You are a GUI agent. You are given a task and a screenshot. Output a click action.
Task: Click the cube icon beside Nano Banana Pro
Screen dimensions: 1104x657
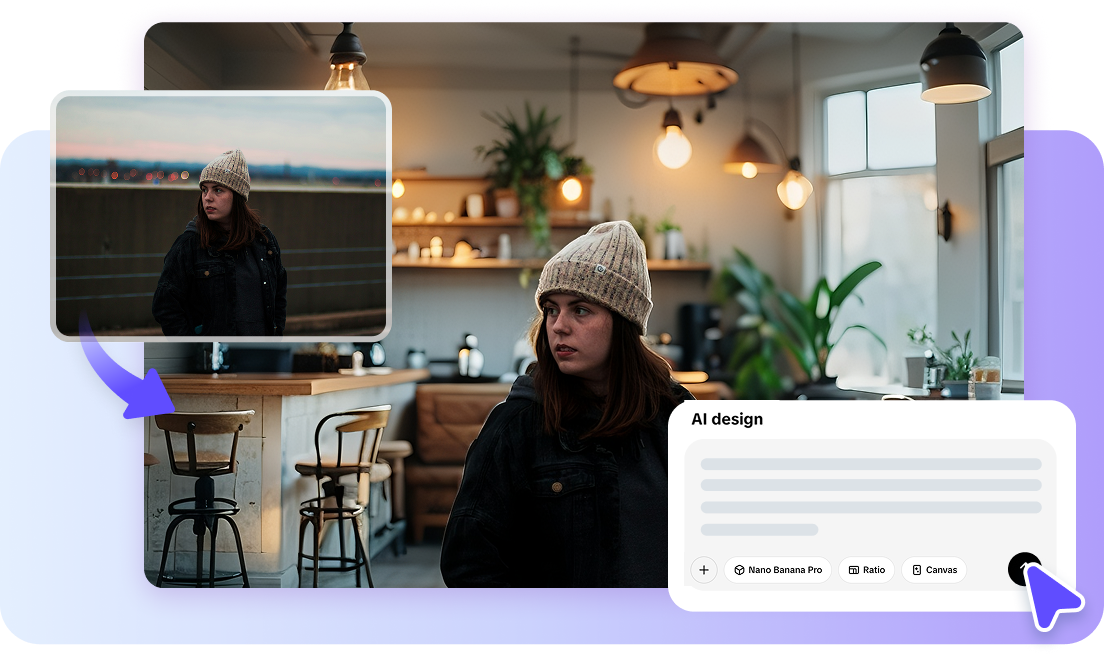(x=739, y=570)
